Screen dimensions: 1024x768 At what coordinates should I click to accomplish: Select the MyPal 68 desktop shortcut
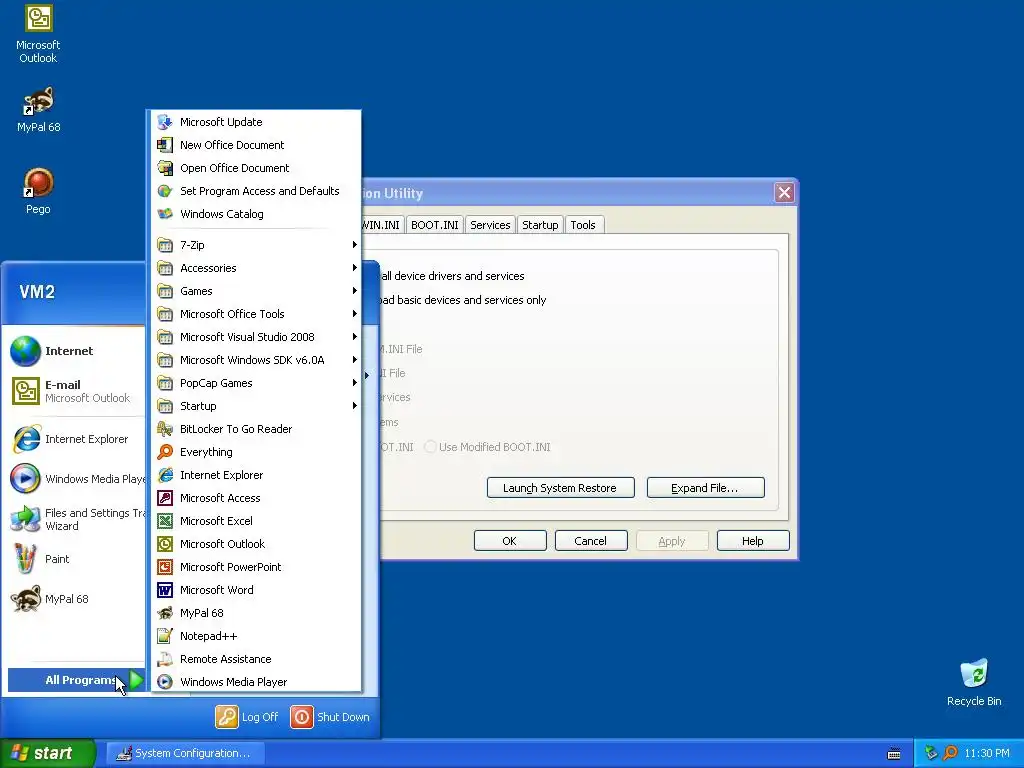pyautogui.click(x=38, y=109)
